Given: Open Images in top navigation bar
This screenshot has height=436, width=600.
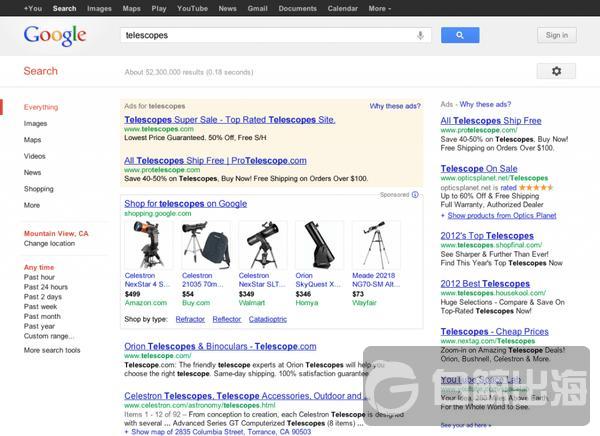Looking at the screenshot, I should tap(99, 8).
